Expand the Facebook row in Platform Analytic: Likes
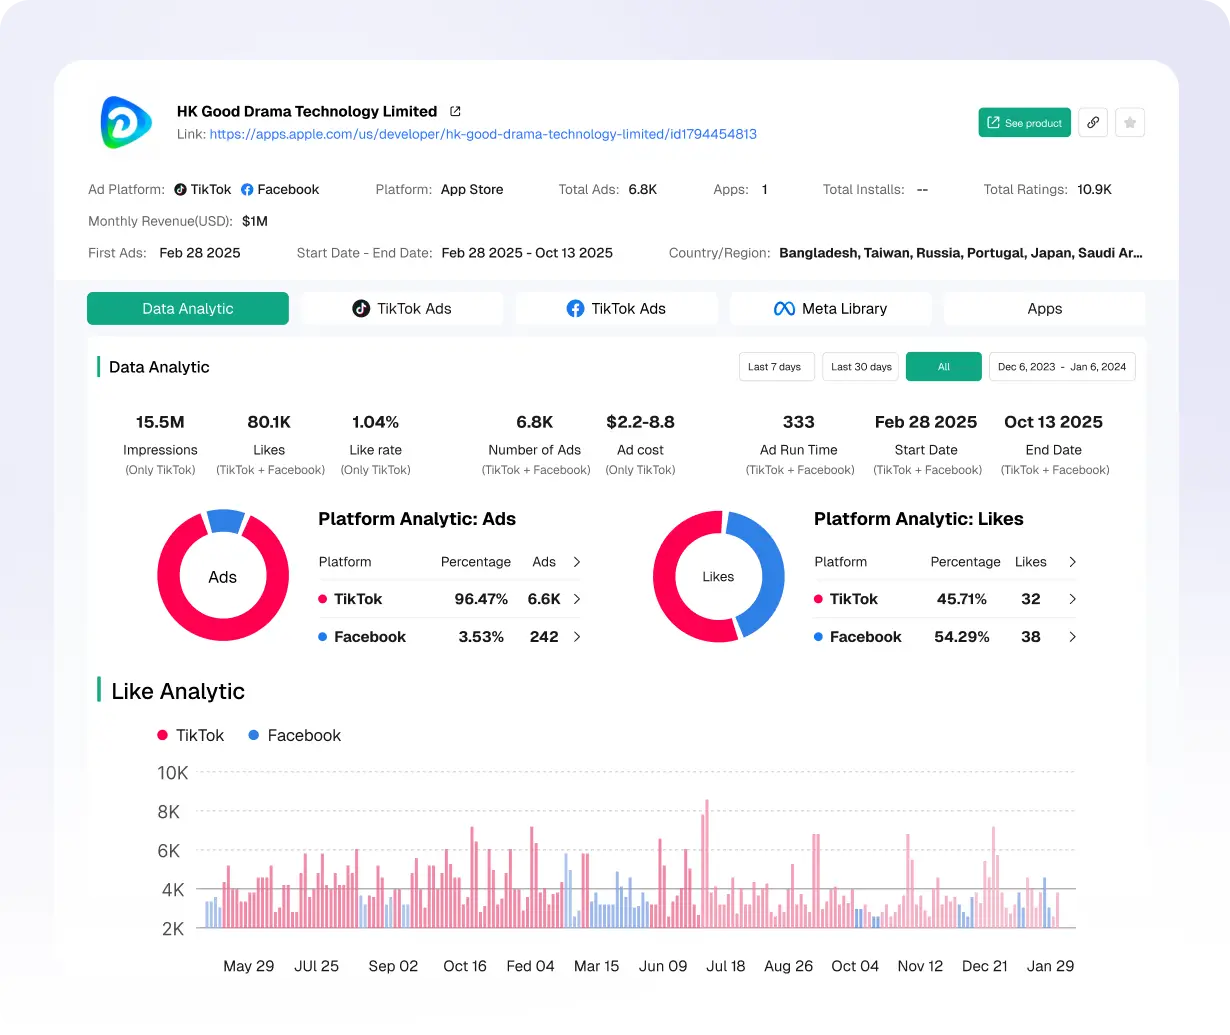The height and width of the screenshot is (1035, 1230). pyautogui.click(x=1072, y=636)
